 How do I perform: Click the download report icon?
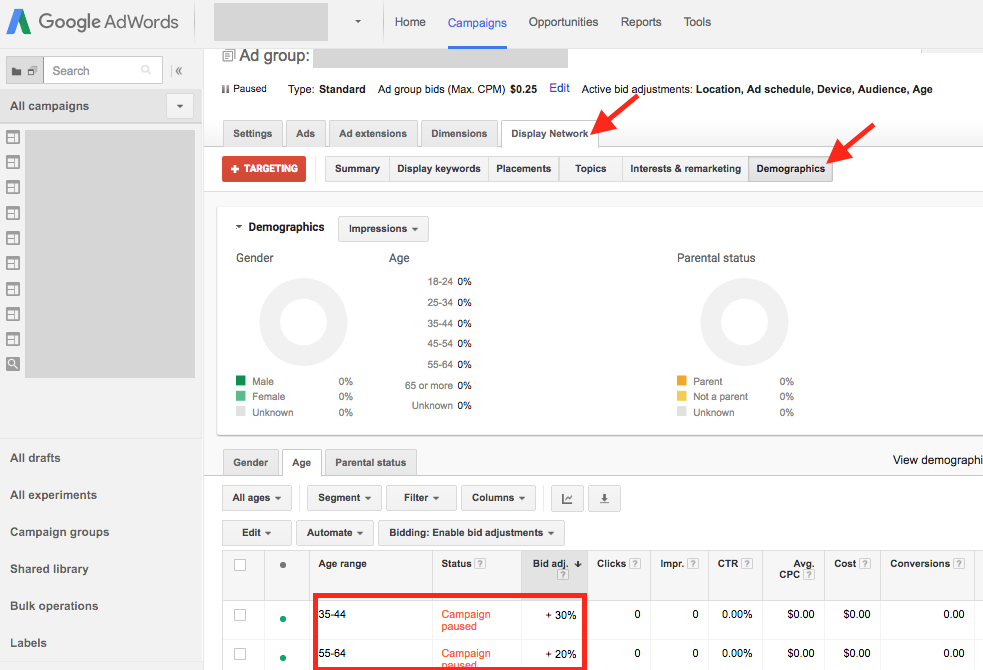click(x=604, y=498)
